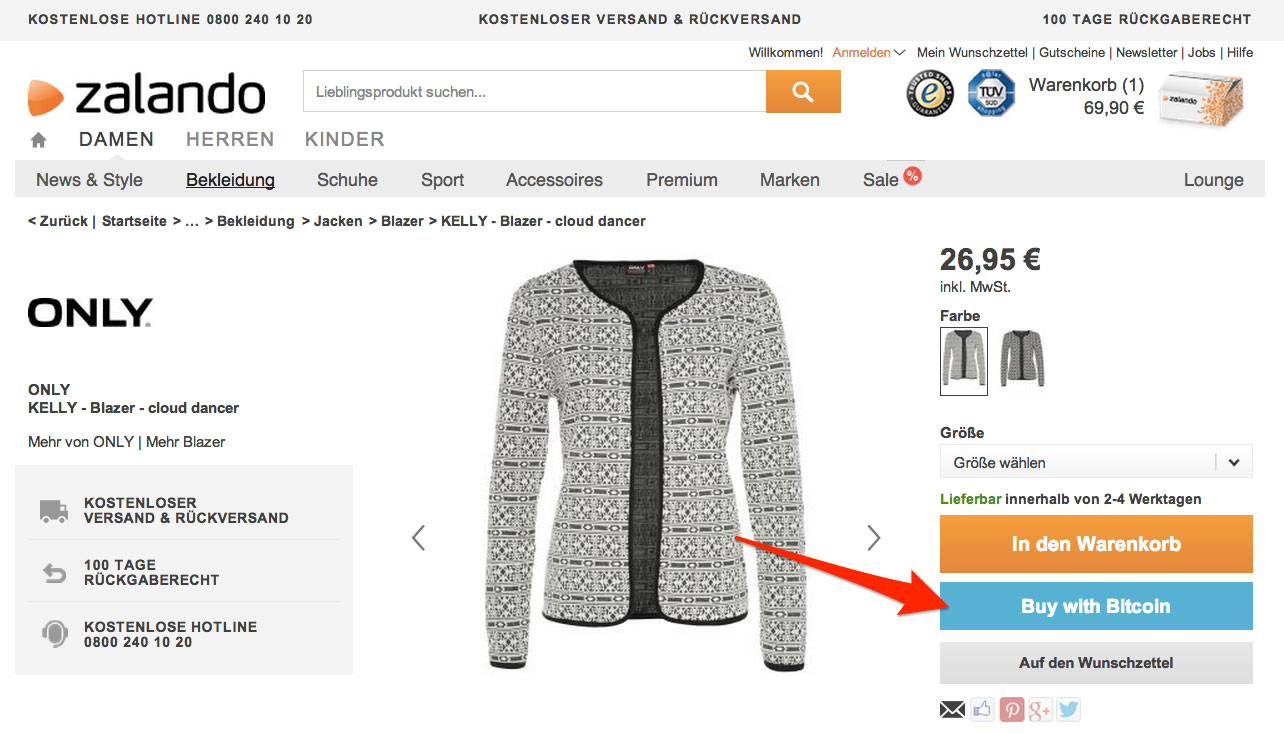1284x734 pixels.
Task: Add item via In den Warenkorb
Action: (x=1095, y=544)
